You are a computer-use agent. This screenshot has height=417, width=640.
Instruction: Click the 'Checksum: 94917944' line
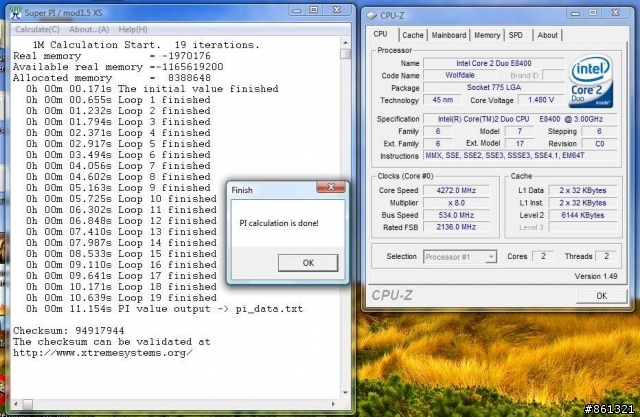click(x=69, y=330)
